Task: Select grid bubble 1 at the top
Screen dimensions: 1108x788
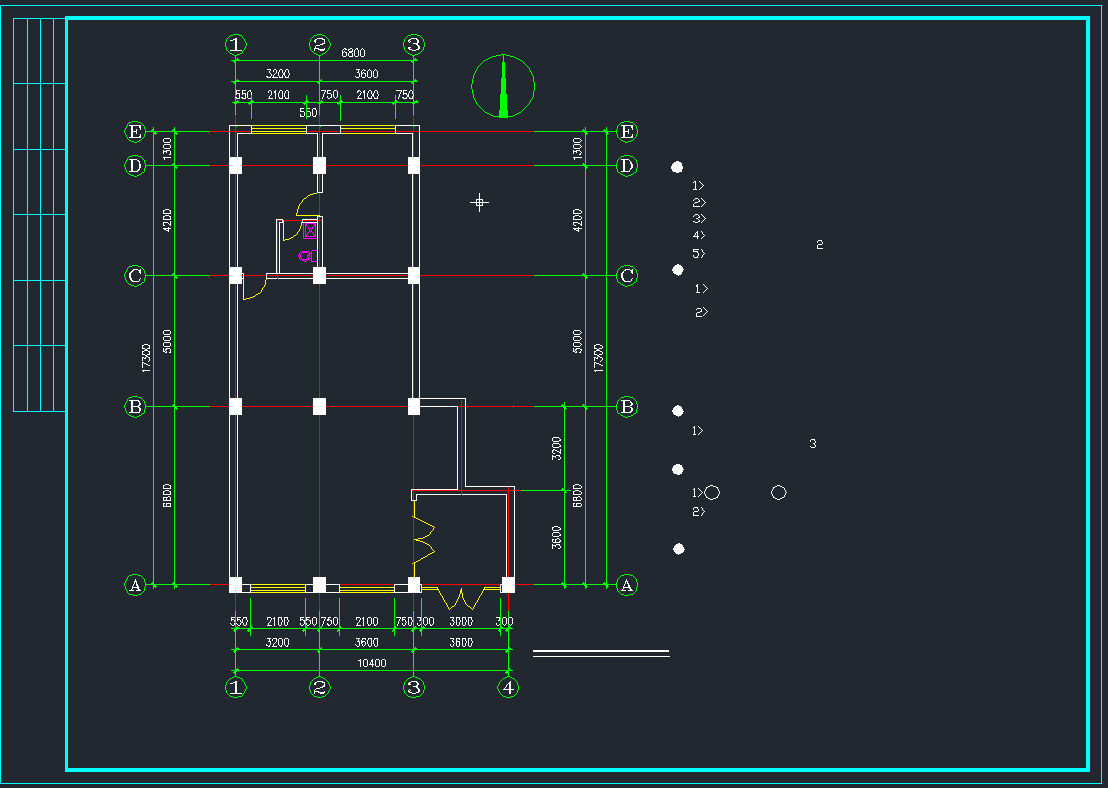Action: coord(235,44)
